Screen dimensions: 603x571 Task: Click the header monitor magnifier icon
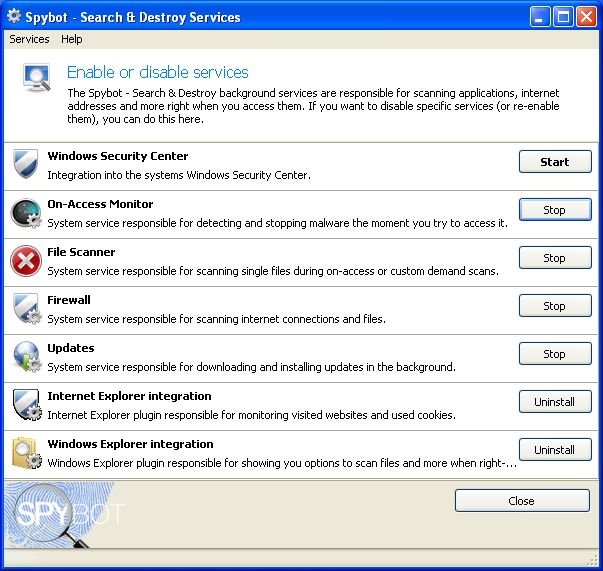[37, 79]
